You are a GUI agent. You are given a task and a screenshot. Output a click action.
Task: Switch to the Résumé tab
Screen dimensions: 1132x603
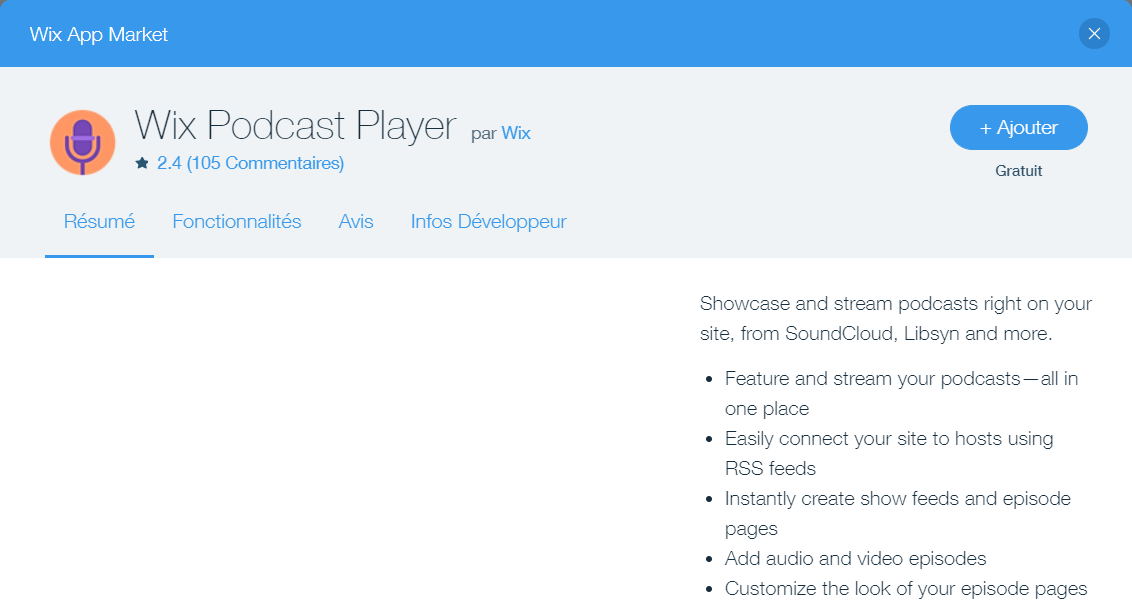(x=99, y=221)
